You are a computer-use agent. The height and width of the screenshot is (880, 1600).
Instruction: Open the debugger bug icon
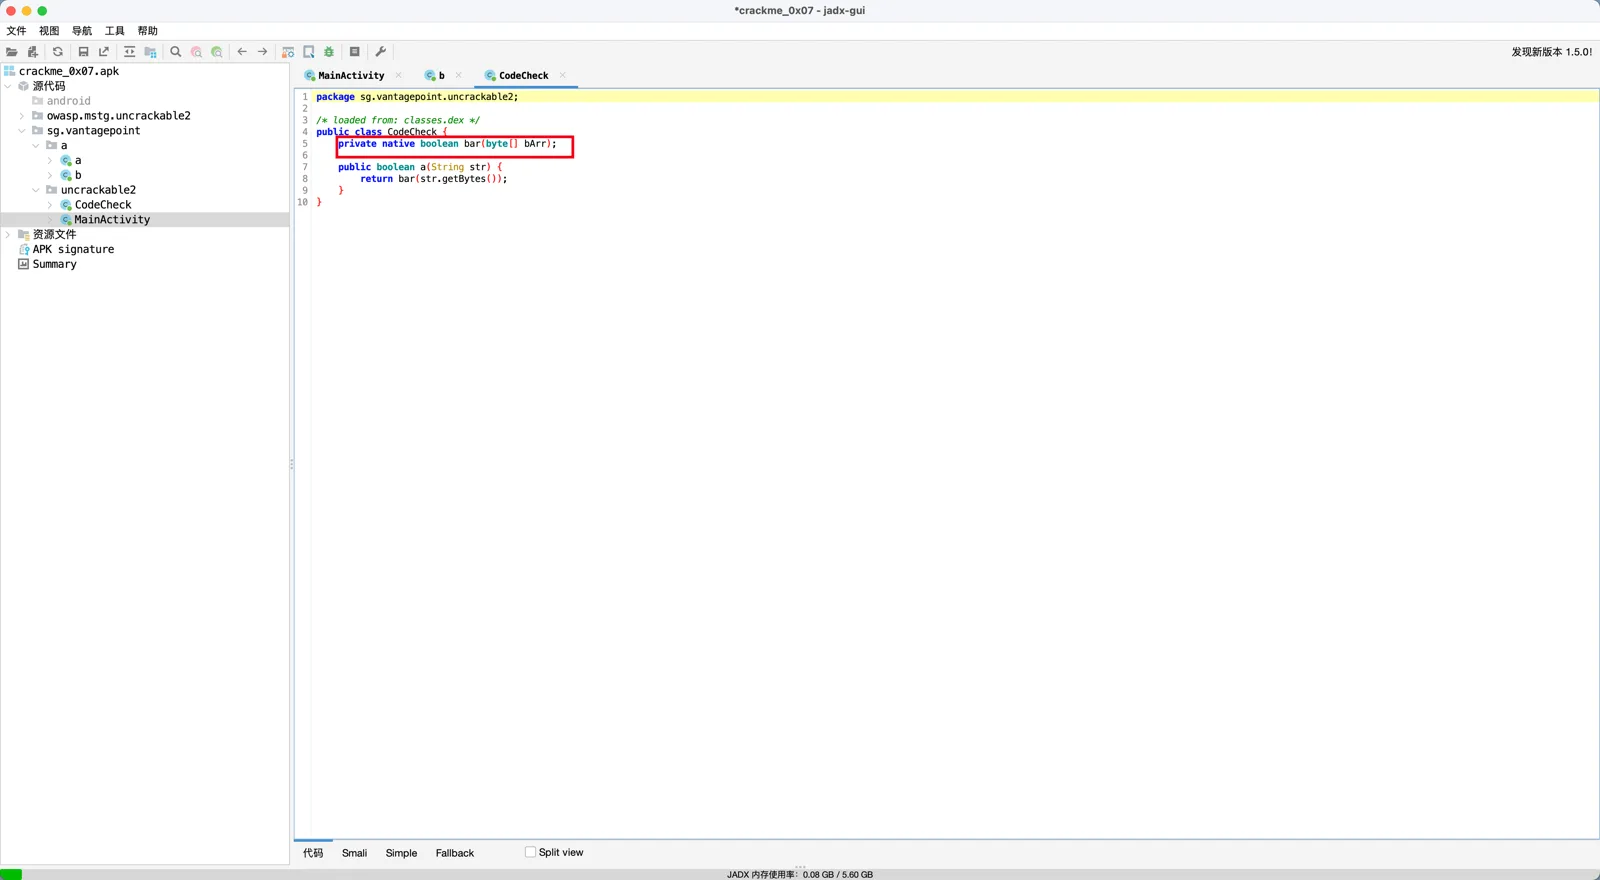point(329,52)
